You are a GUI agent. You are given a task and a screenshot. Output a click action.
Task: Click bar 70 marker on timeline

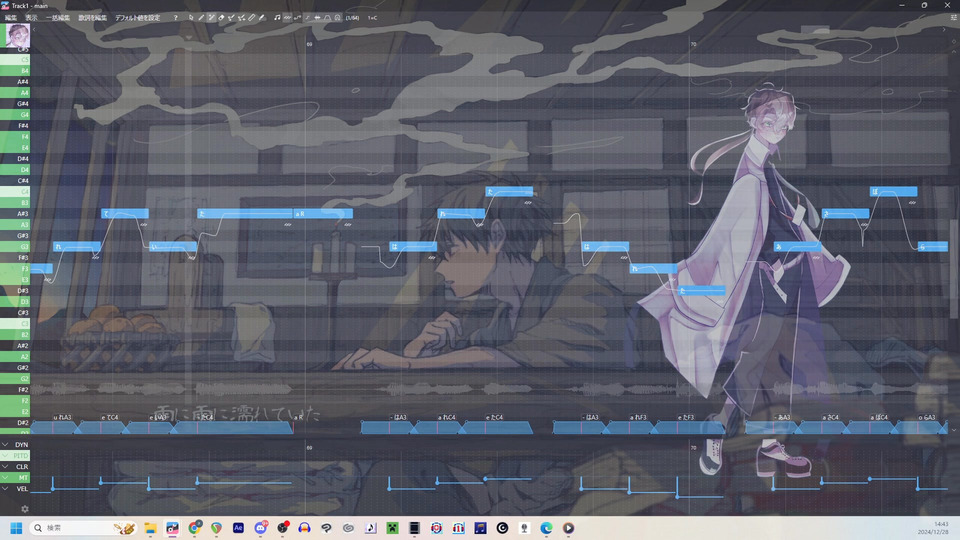[x=693, y=44]
